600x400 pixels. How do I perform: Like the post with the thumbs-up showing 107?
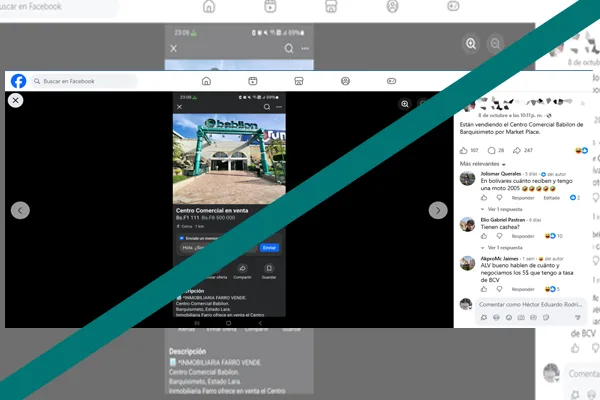pyautogui.click(x=463, y=150)
